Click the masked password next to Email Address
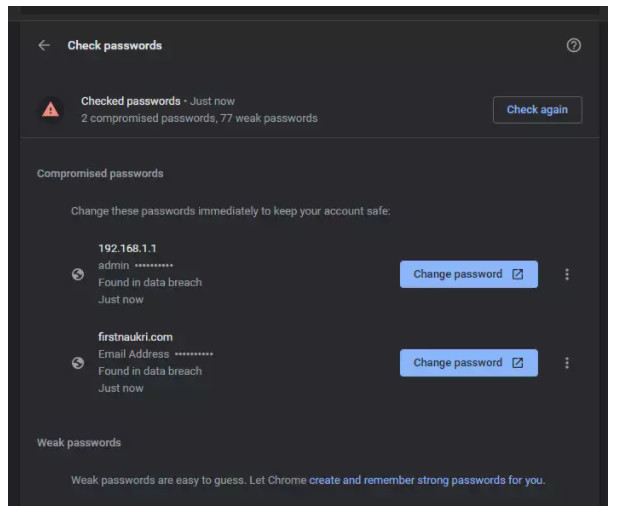Image resolution: width=625 pixels, height=519 pixels. (194, 355)
